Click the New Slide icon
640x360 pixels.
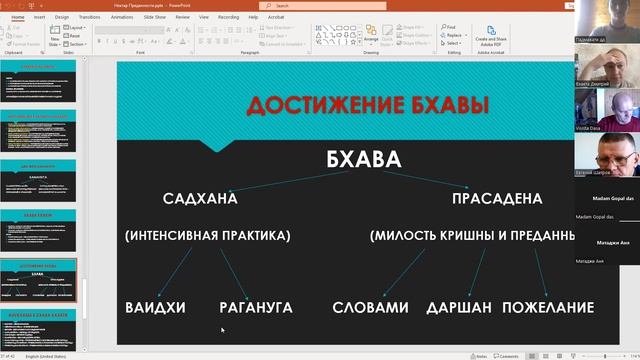[x=55, y=30]
